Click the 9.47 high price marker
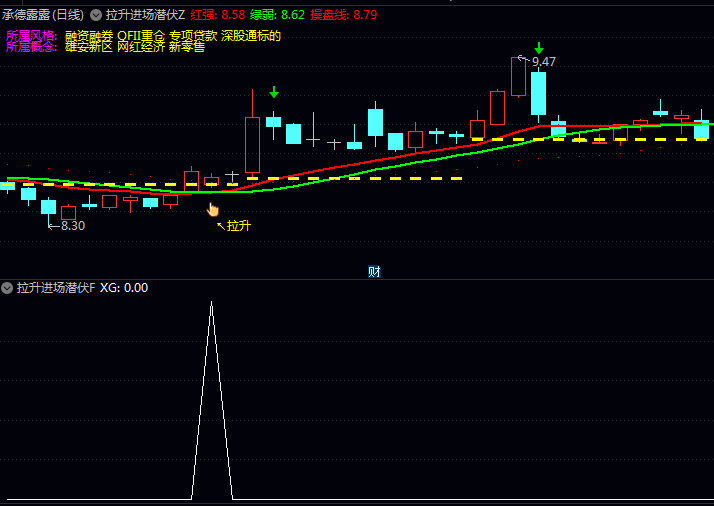Image resolution: width=714 pixels, height=506 pixels. [x=543, y=62]
